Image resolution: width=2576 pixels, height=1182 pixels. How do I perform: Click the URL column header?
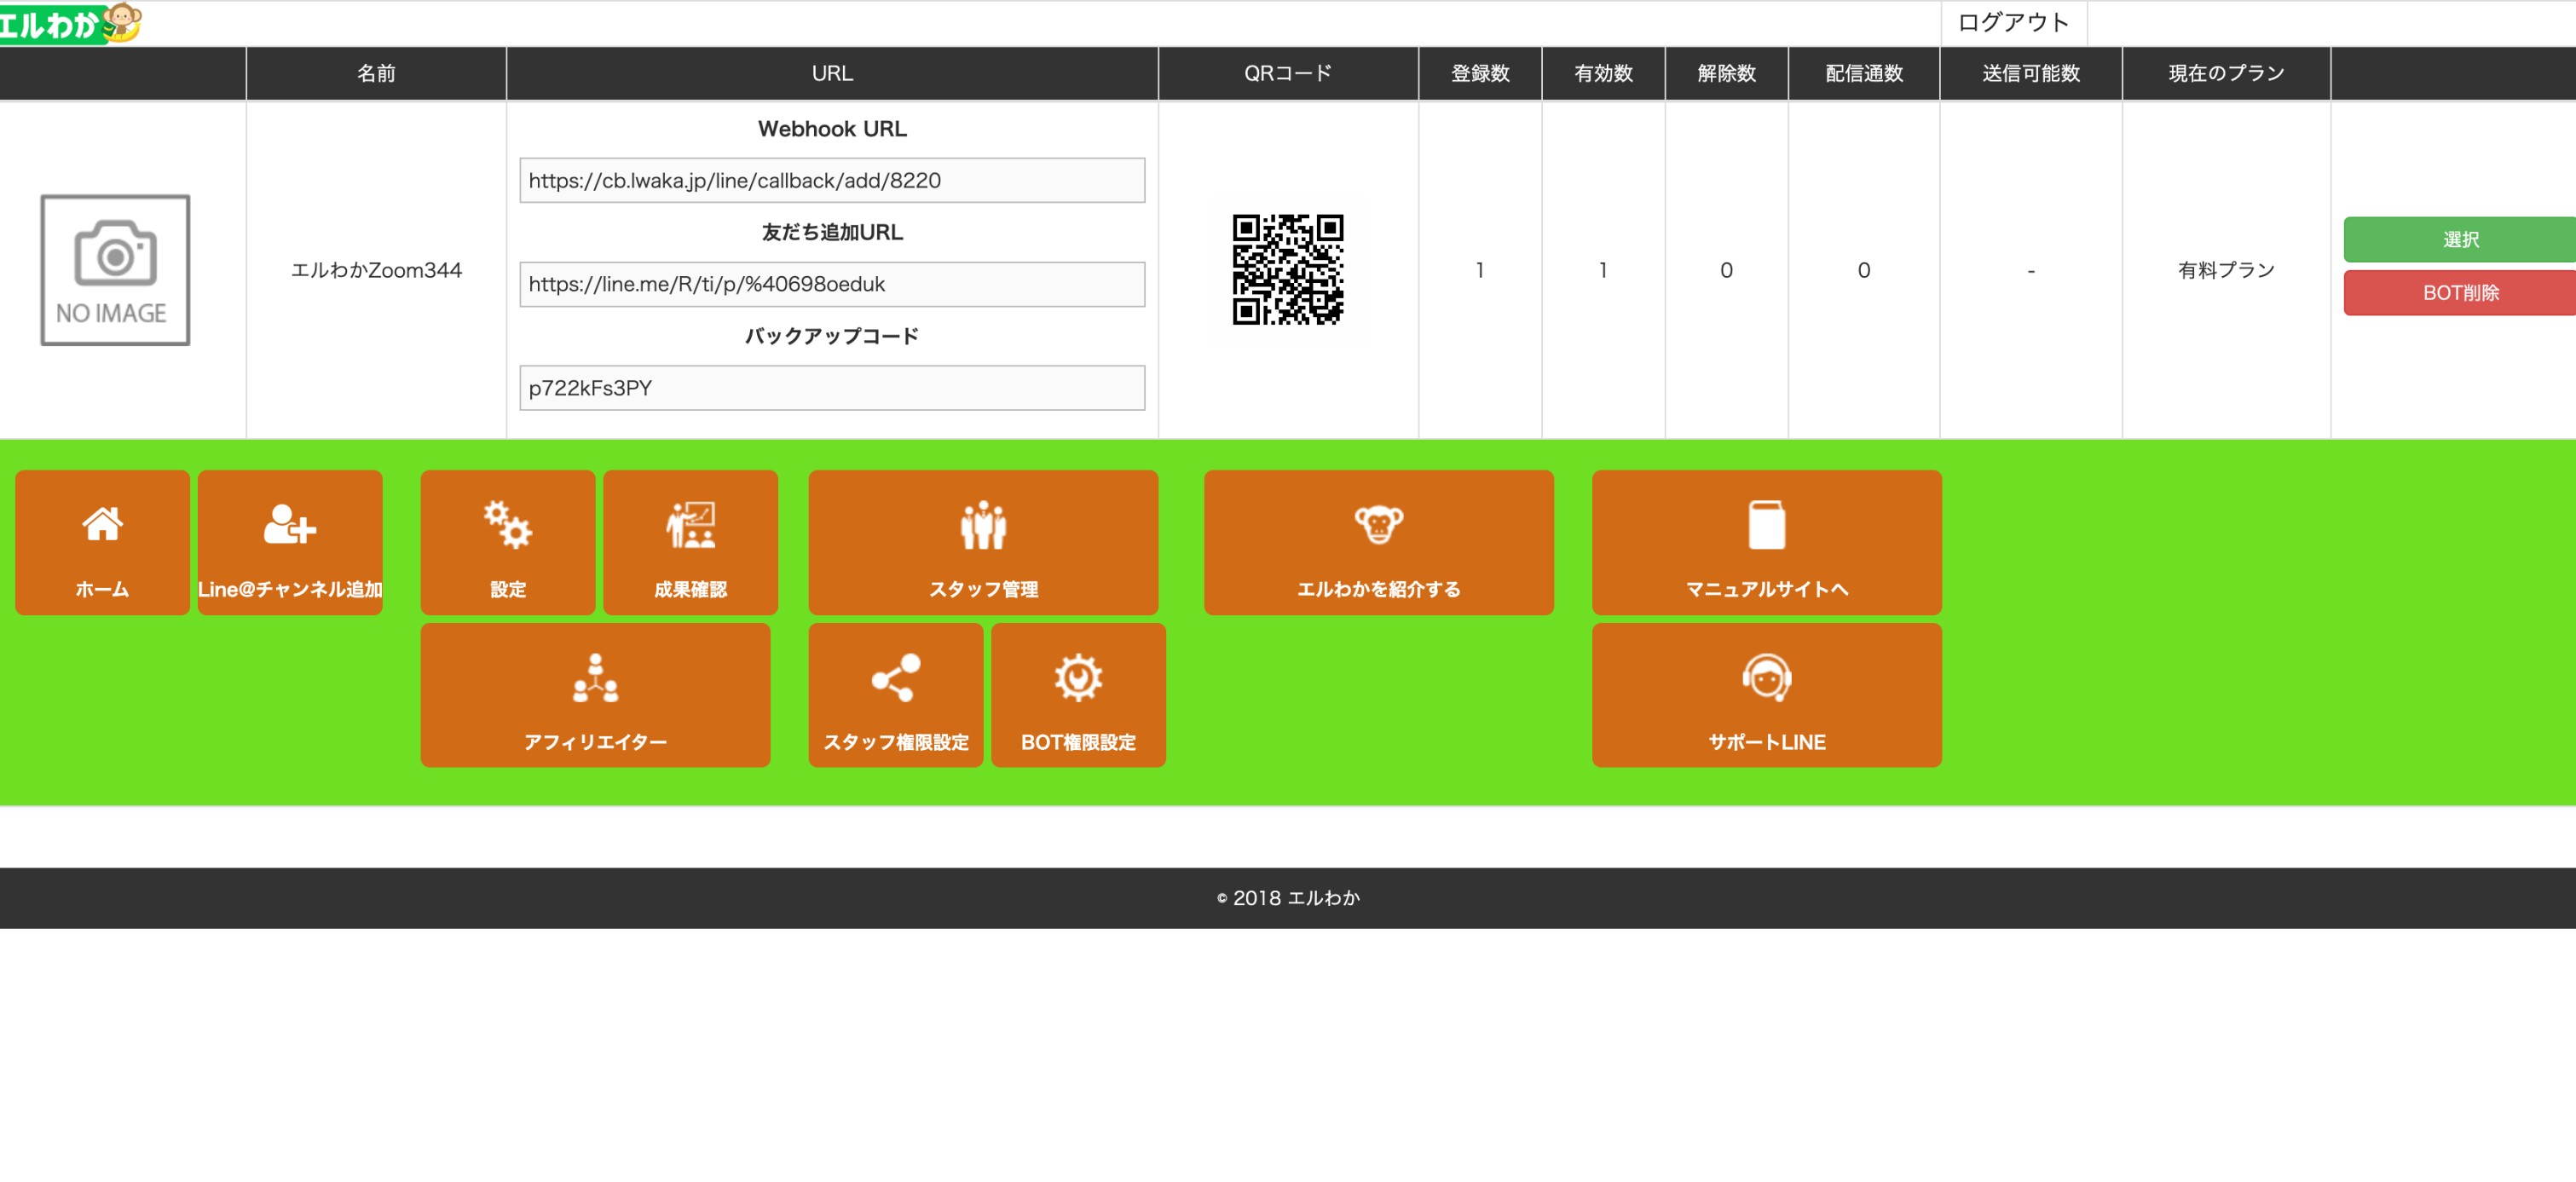pos(832,73)
